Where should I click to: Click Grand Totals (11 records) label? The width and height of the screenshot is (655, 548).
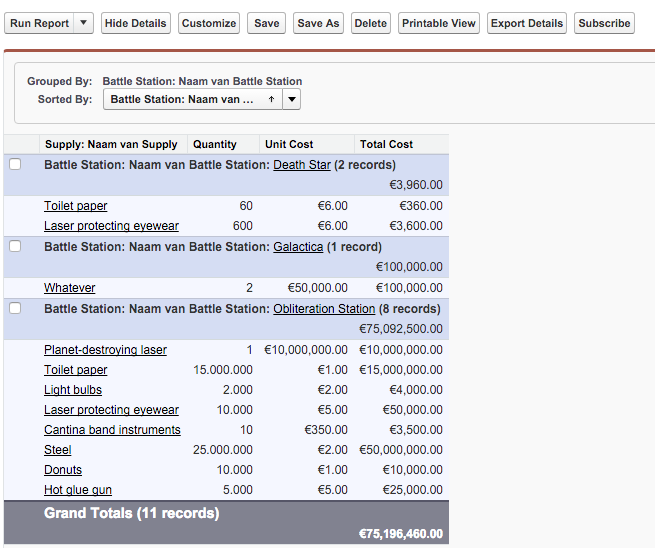[x=132, y=513]
